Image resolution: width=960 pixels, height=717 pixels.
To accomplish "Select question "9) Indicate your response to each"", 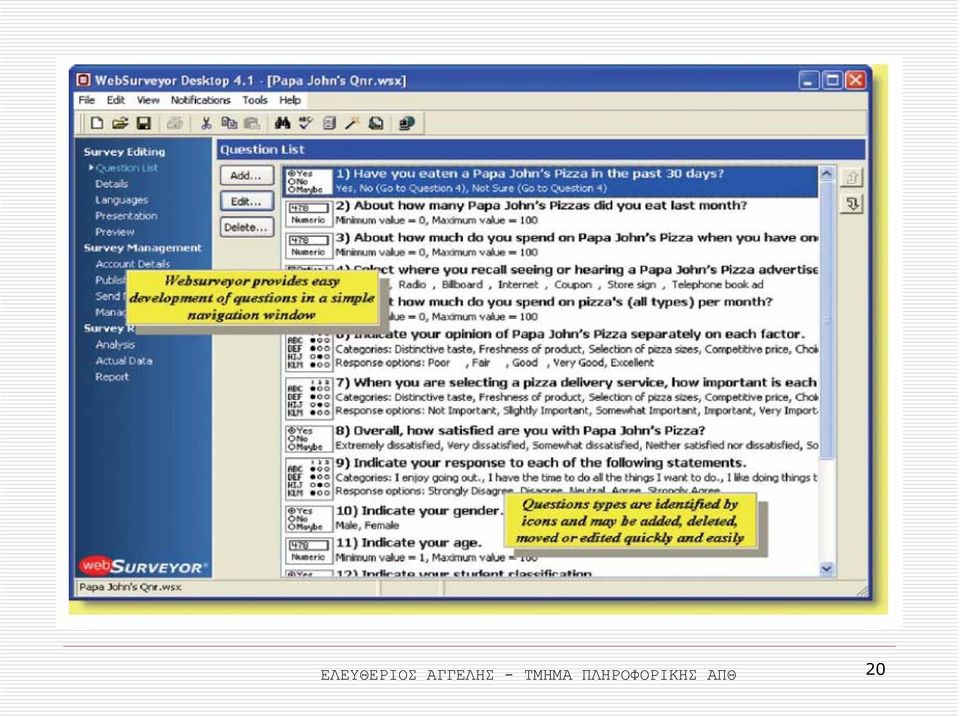I will (551, 476).
